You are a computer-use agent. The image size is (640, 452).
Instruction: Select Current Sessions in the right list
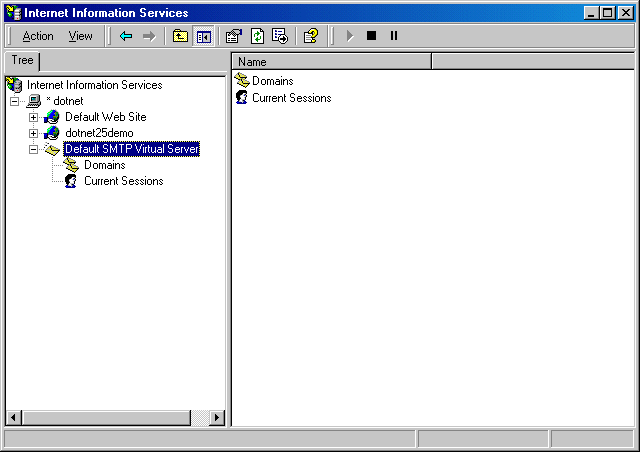pyautogui.click(x=291, y=98)
